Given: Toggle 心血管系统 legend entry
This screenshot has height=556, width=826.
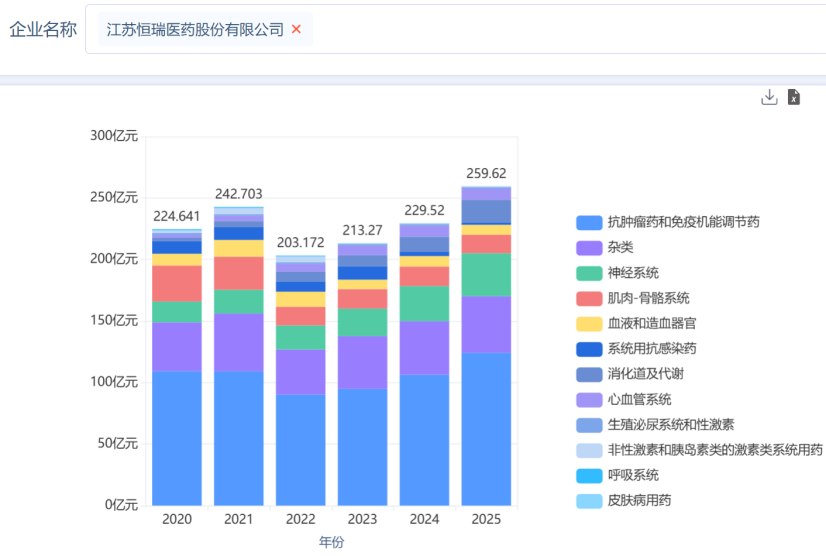Looking at the screenshot, I should (x=624, y=399).
